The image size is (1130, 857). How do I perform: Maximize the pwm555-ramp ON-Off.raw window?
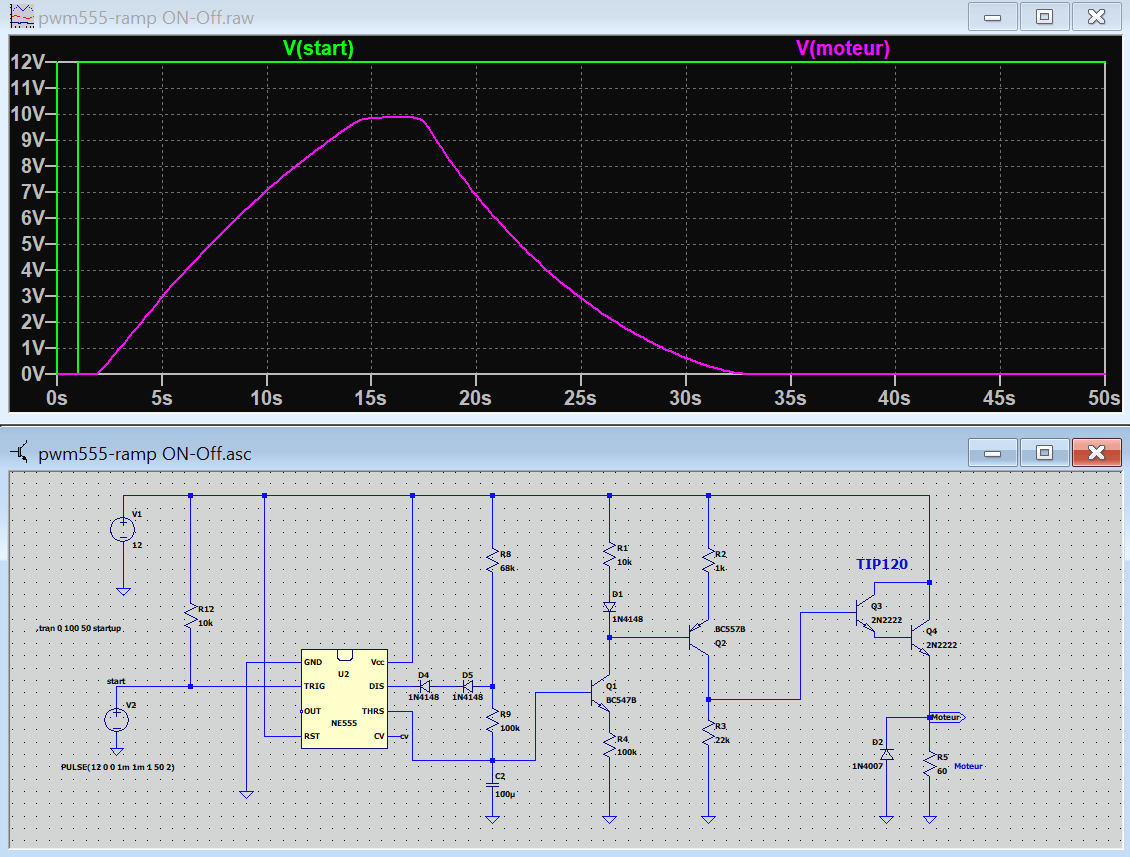[x=1044, y=17]
